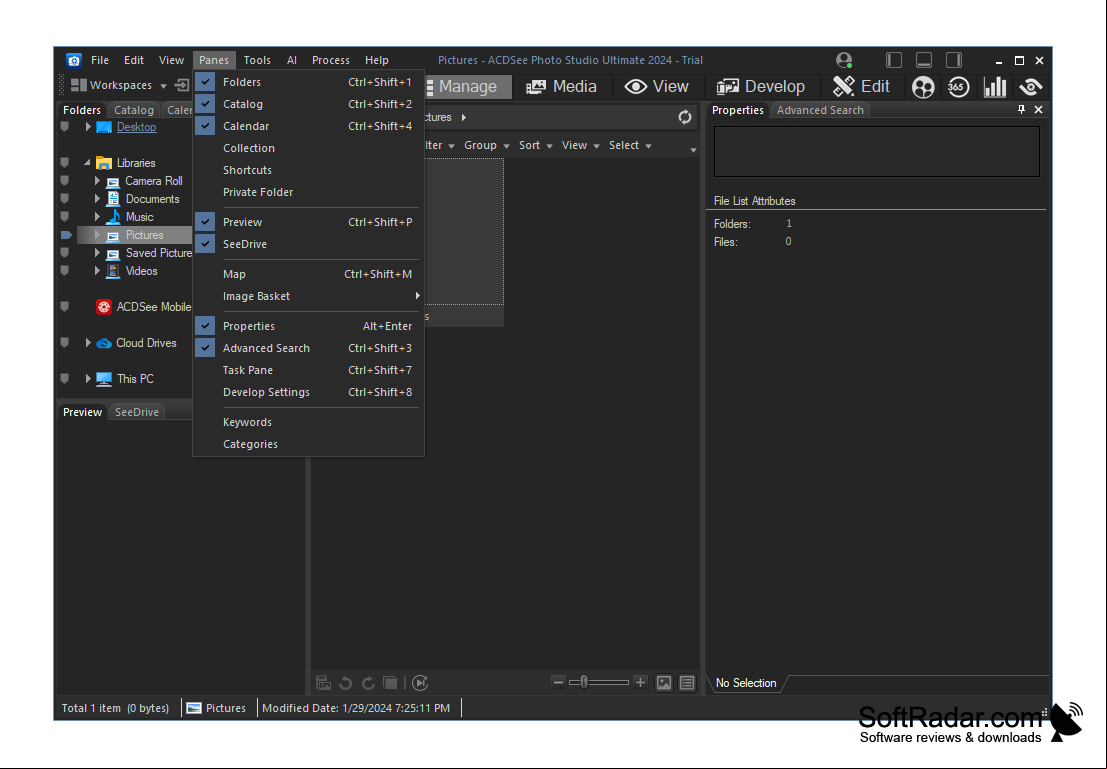This screenshot has width=1107, height=769.
Task: Open the Sort dropdown button
Action: (x=536, y=145)
